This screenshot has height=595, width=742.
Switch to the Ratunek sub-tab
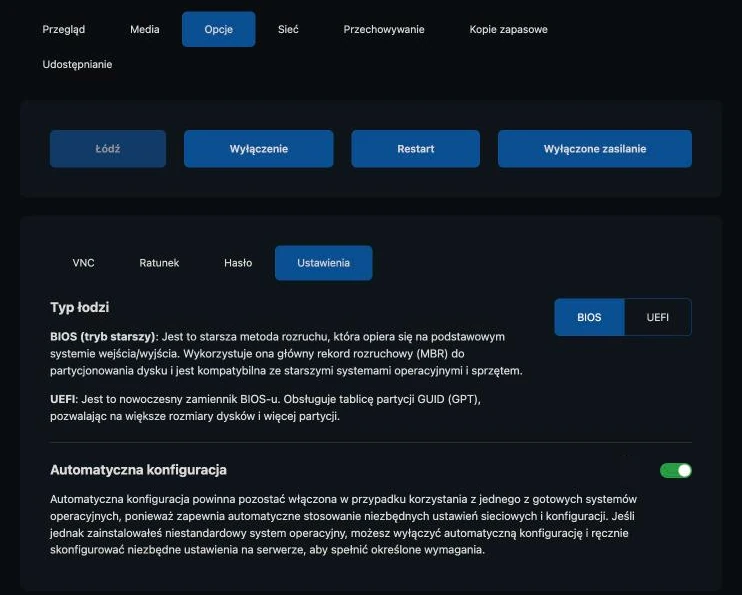[159, 263]
